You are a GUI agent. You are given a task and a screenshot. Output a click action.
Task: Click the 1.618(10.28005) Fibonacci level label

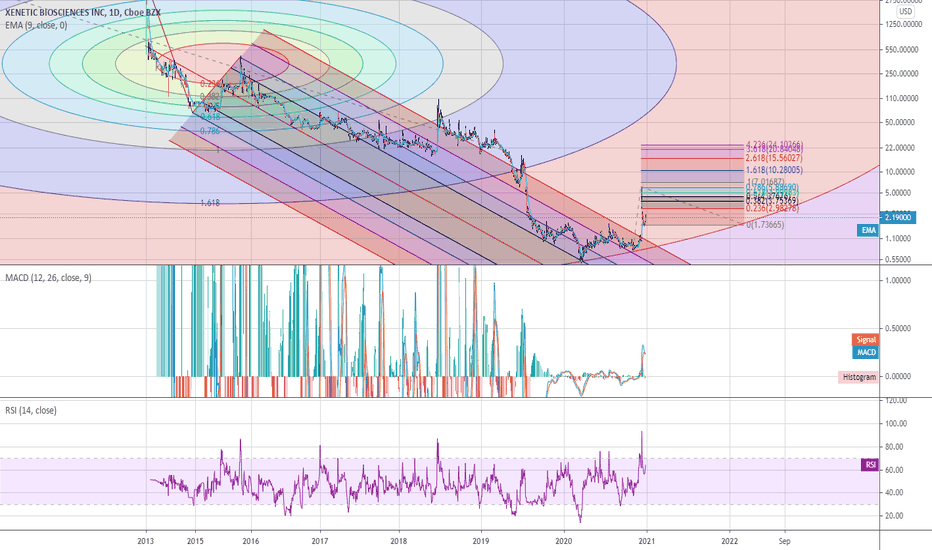tap(774, 170)
